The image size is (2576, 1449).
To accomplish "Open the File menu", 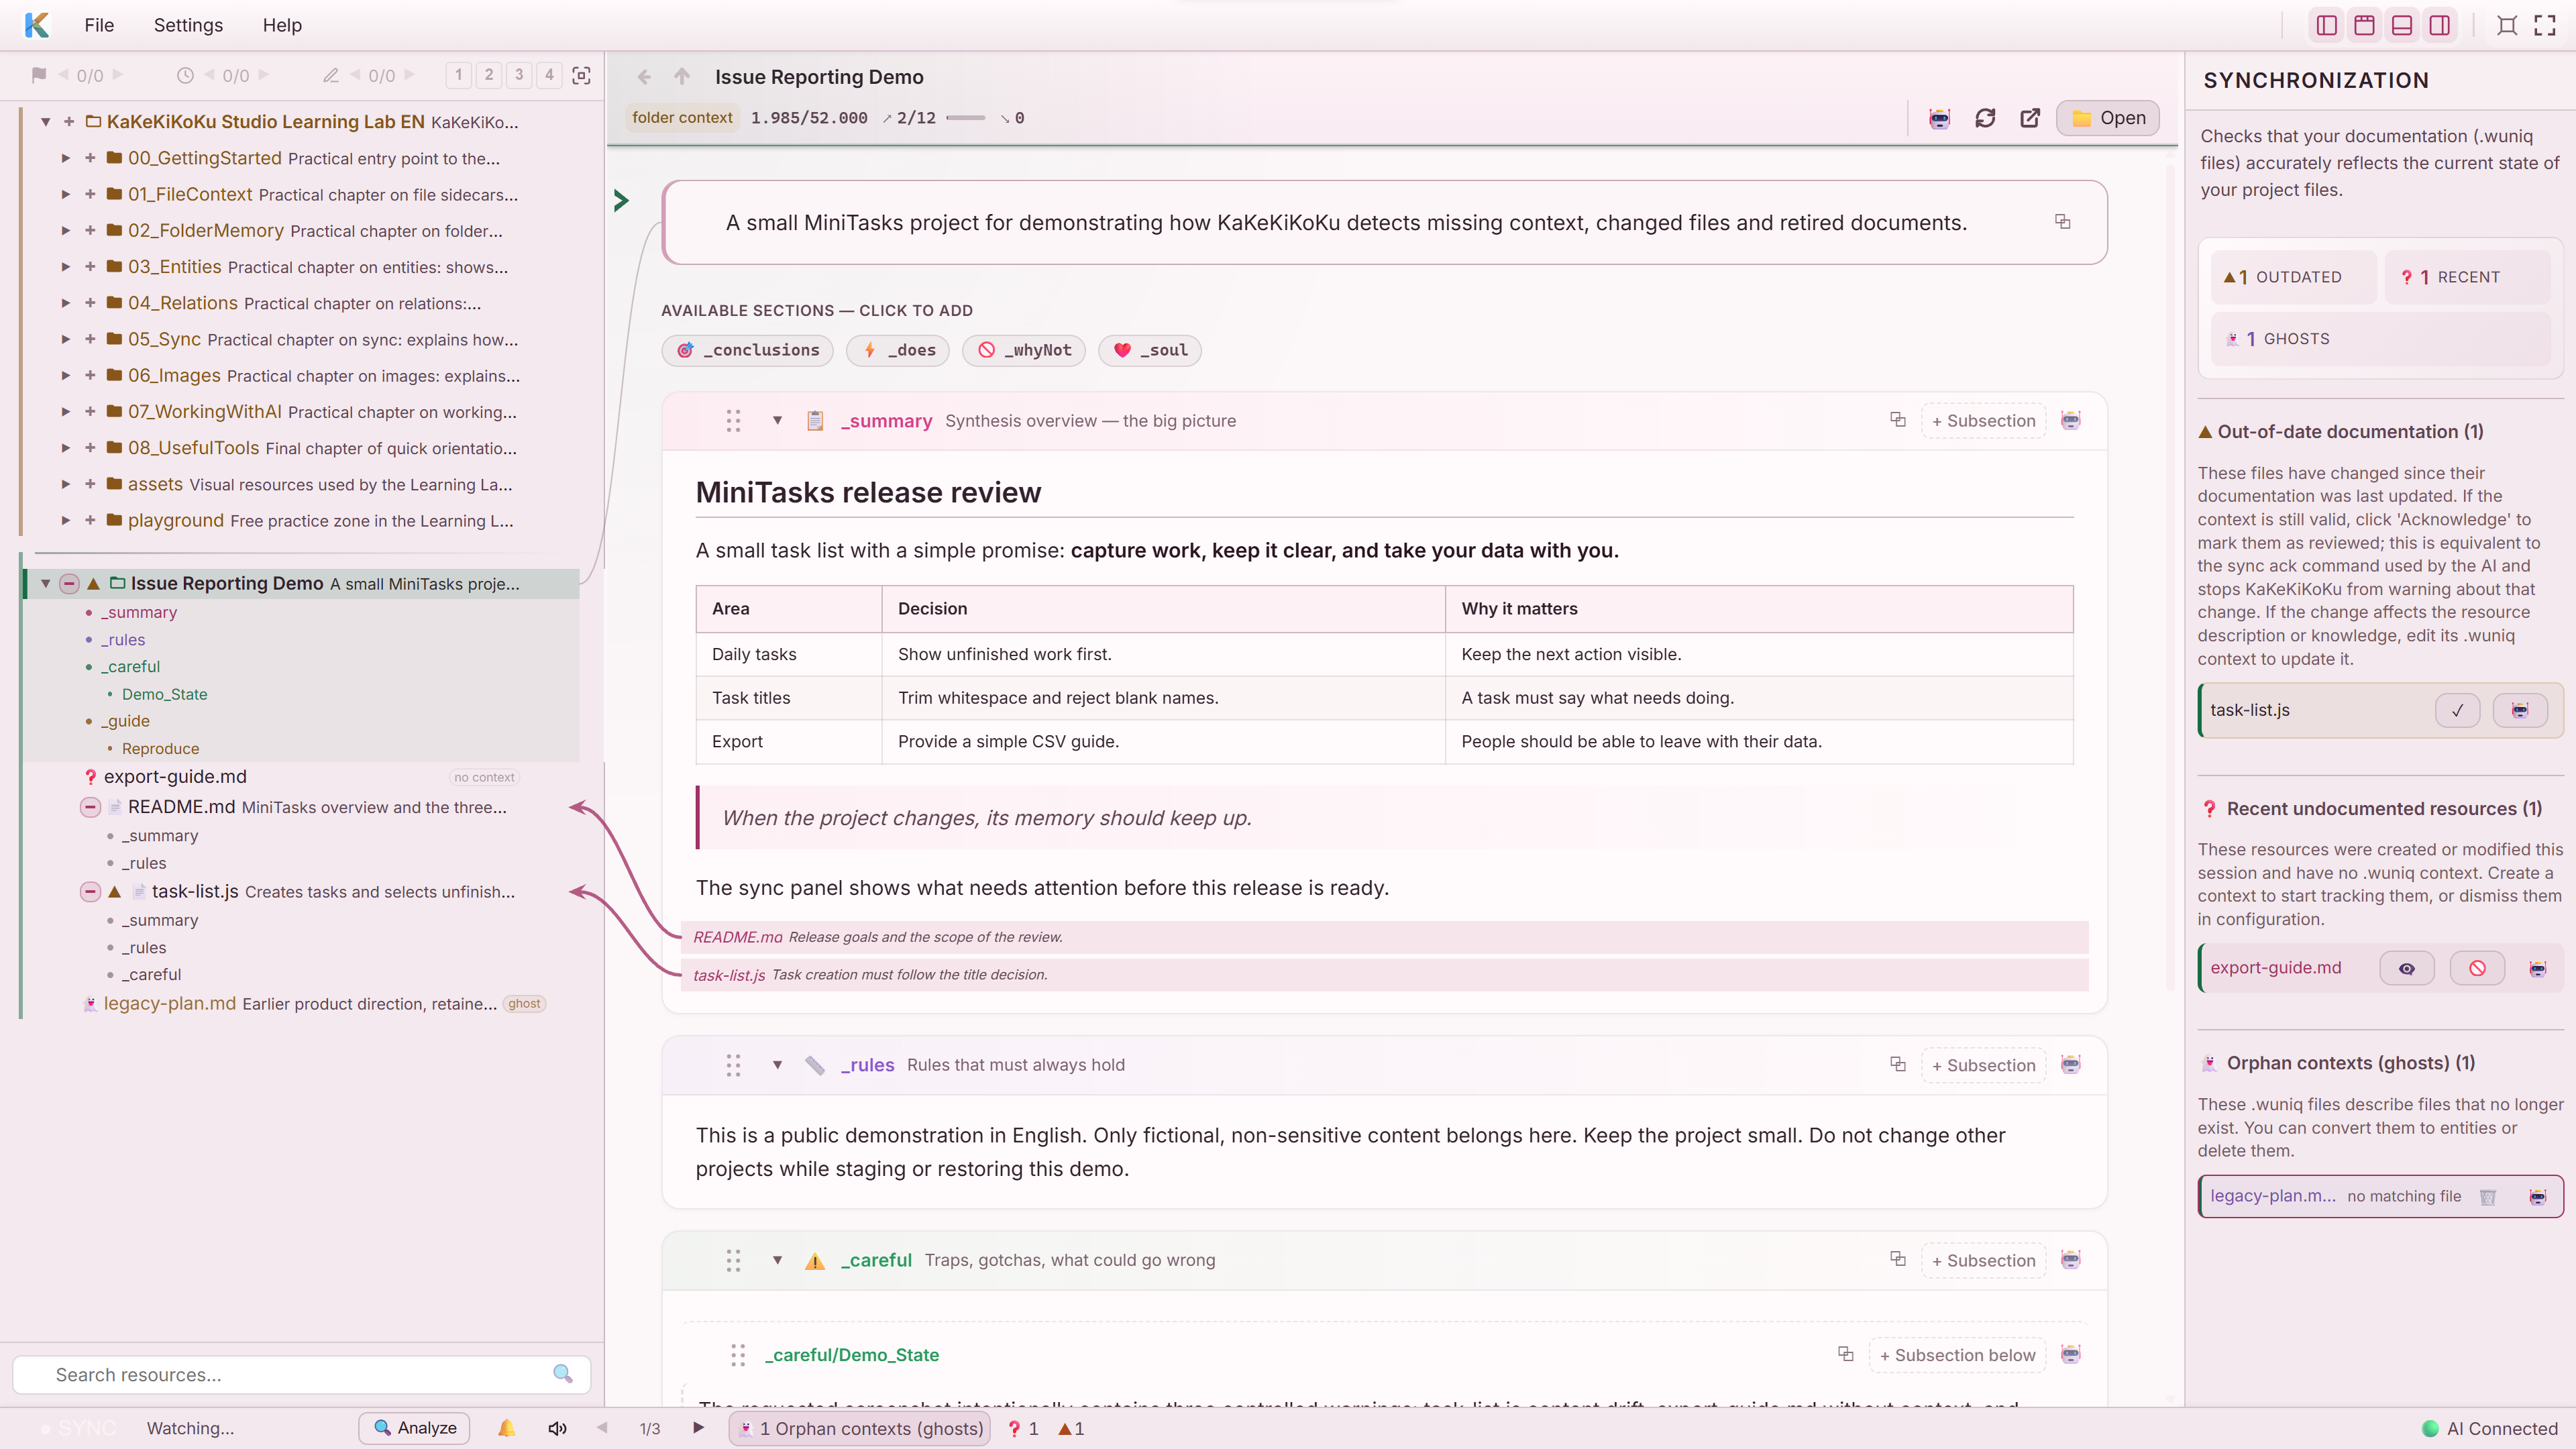I will (99, 25).
